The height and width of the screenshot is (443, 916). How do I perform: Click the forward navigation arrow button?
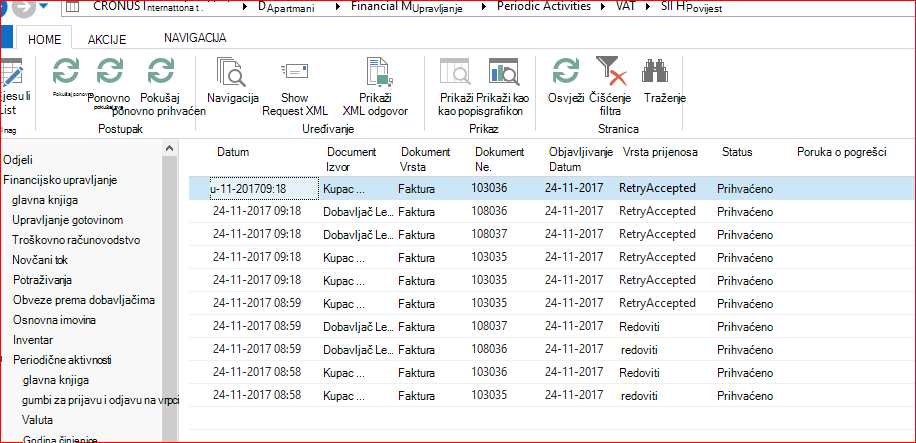(23, 10)
